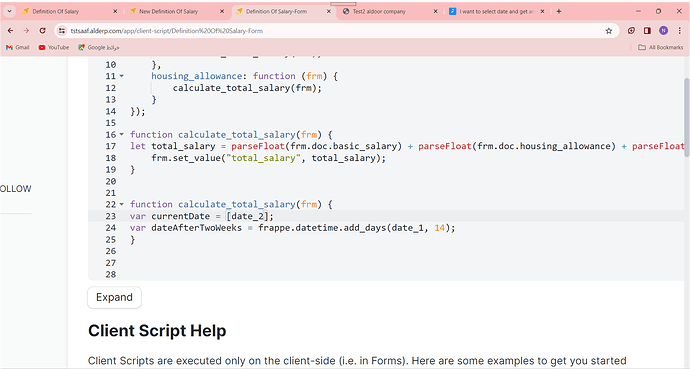Screen dimensions: 690x369
Task: Open tab search dropdown arrow
Action: 9,11
